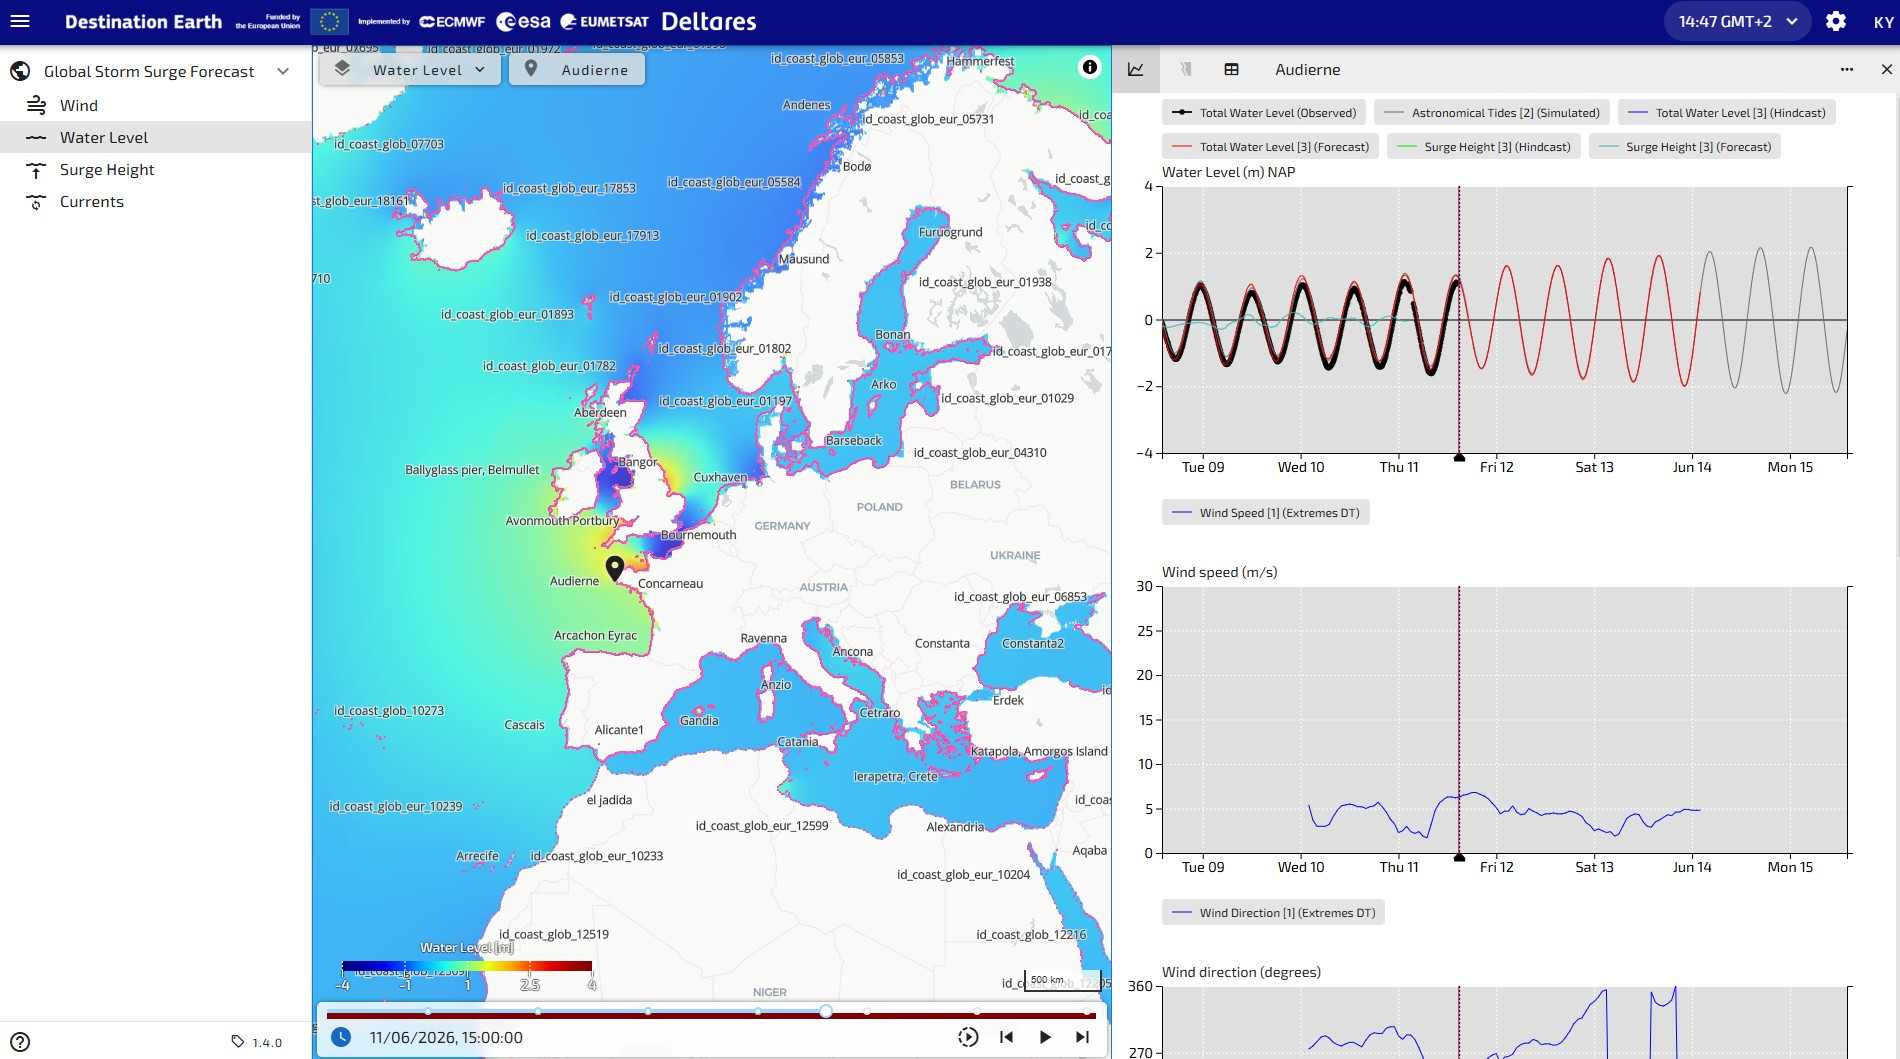Open chart panel more options menu

(1847, 69)
